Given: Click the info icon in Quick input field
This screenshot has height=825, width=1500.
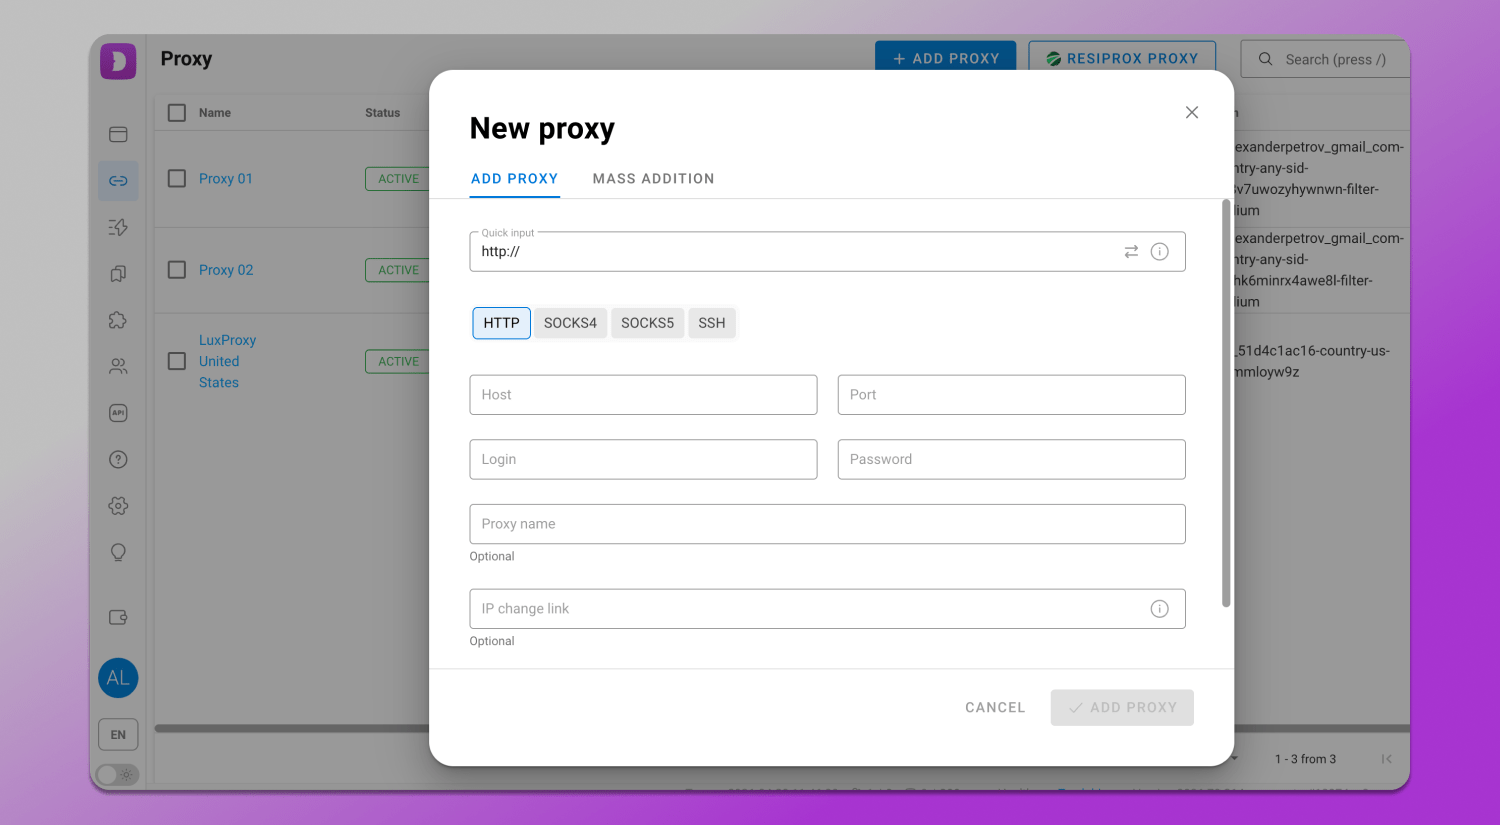Looking at the screenshot, I should coord(1159,252).
